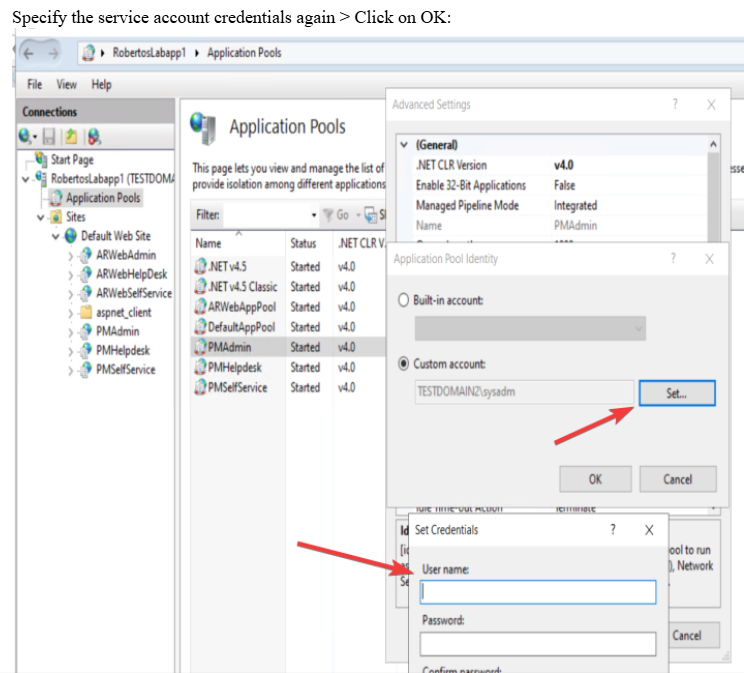Click the Start Page tree icon
Viewport: 744px width, 673px height.
point(41,159)
